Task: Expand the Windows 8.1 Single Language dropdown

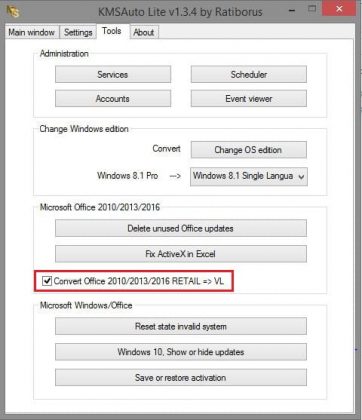Action: pos(249,176)
